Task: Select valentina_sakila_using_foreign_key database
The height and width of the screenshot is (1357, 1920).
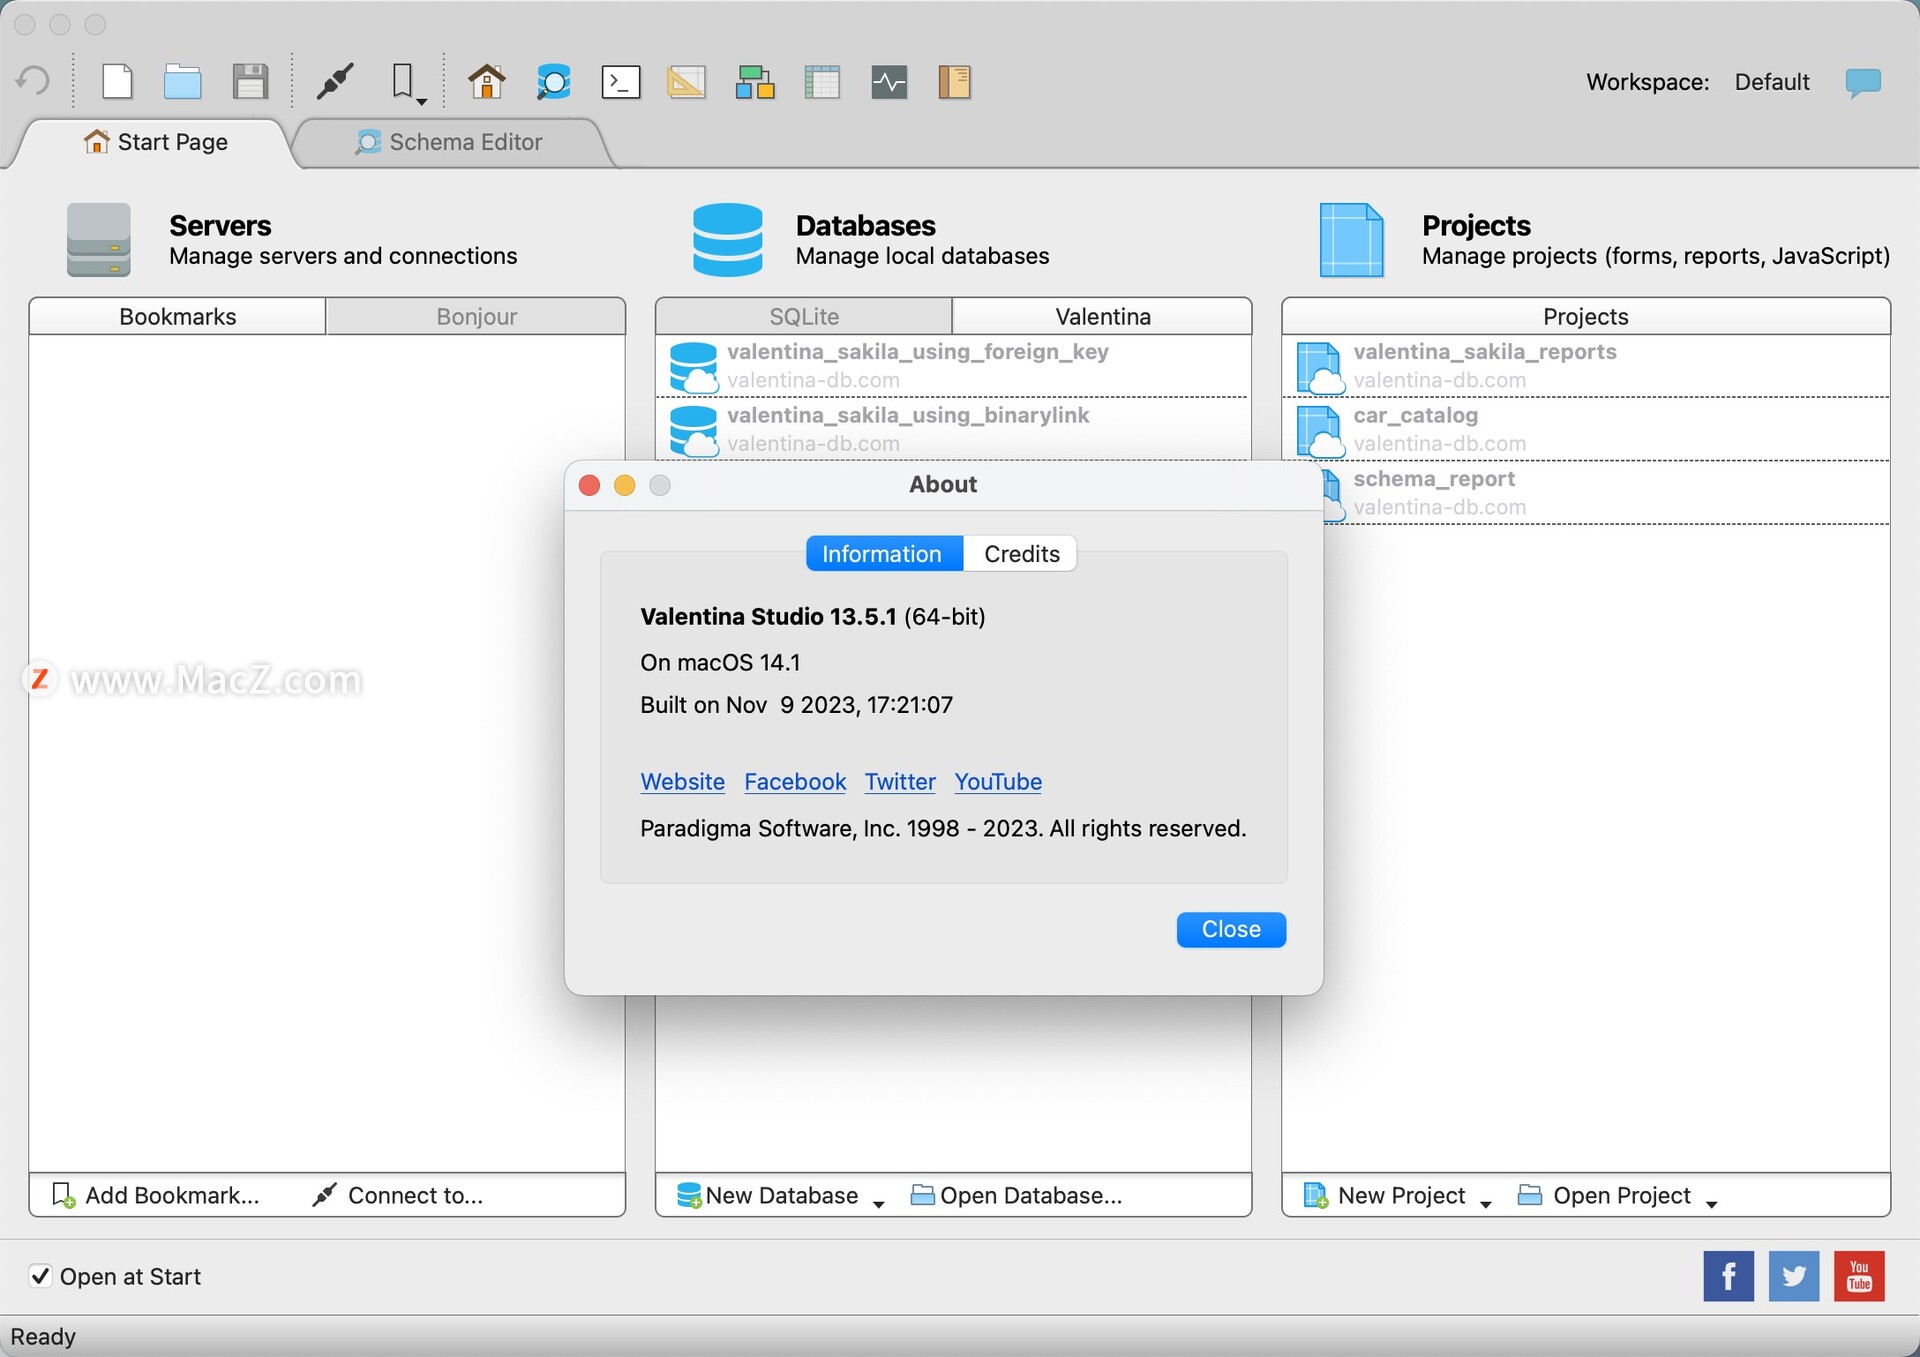Action: pyautogui.click(x=953, y=366)
